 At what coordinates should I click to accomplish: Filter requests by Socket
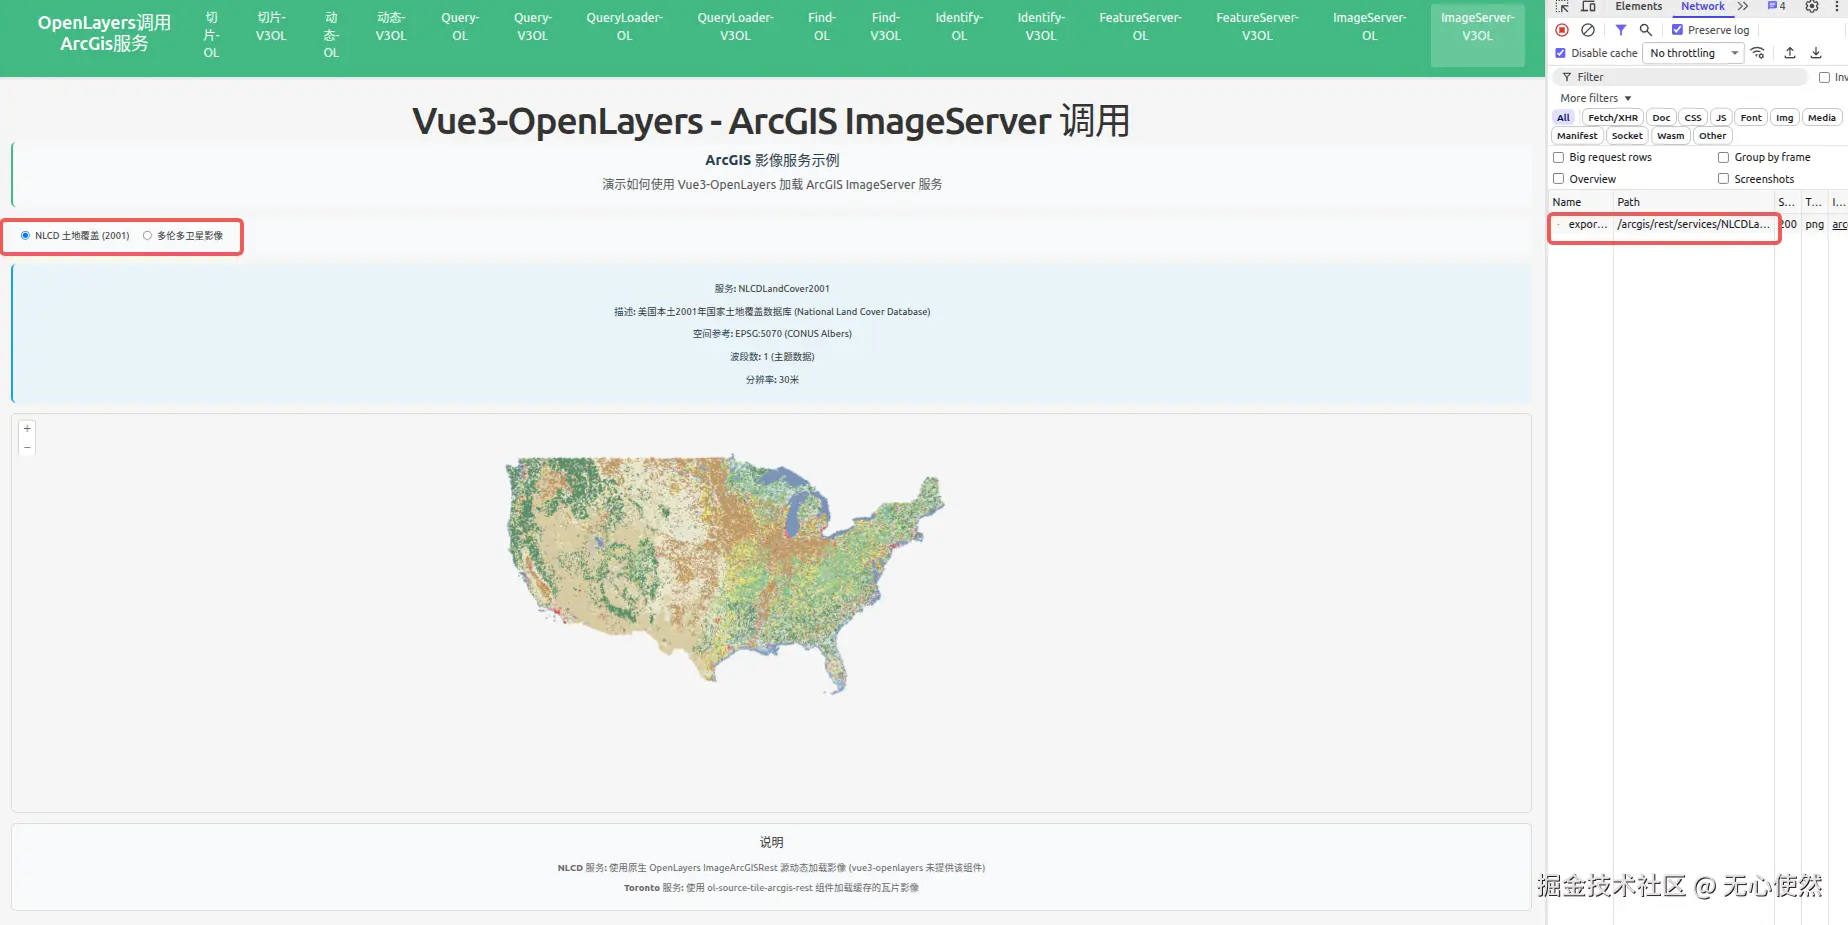(x=1627, y=136)
